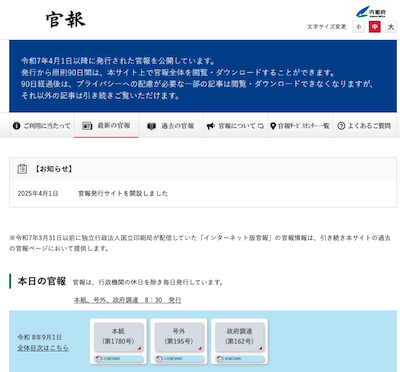Click the question mark icon beside よくあるご質問

[x=341, y=126]
